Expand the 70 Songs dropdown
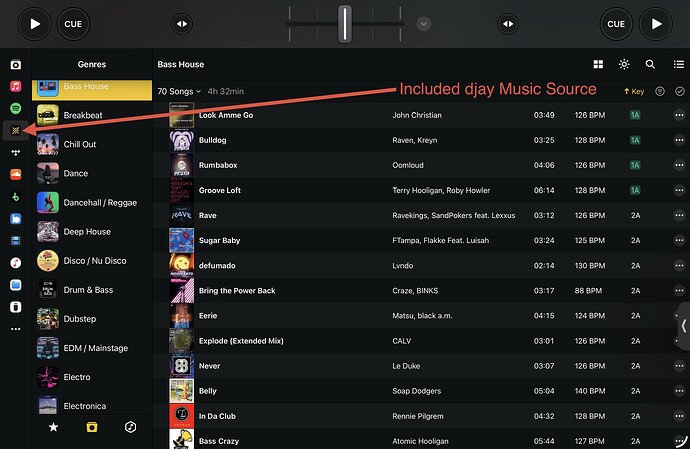 (x=179, y=91)
